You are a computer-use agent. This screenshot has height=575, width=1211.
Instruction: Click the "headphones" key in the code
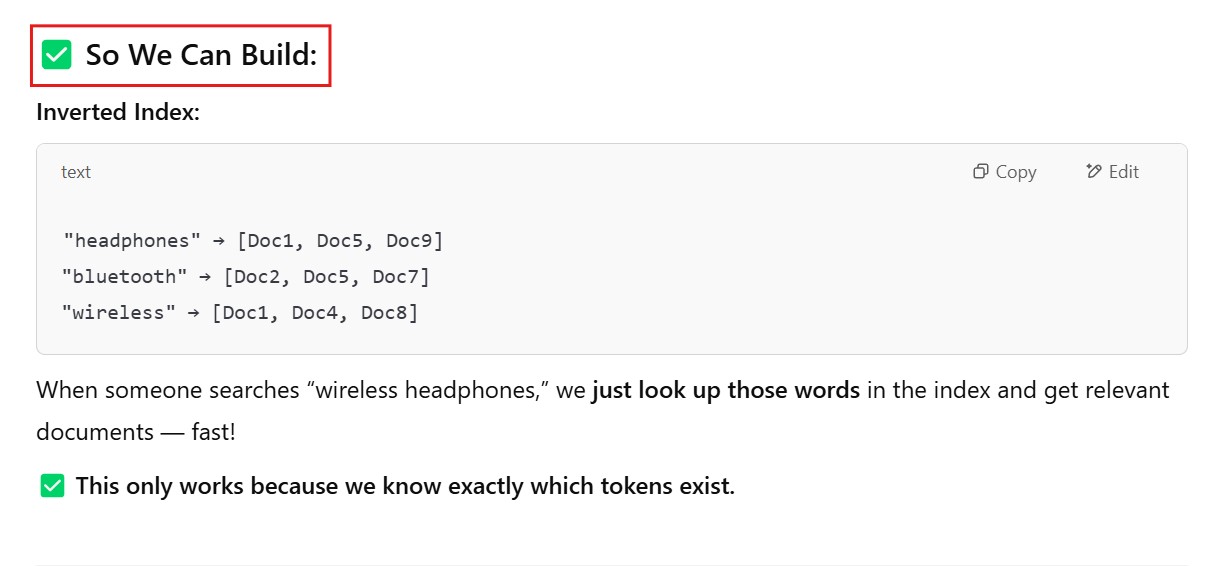[132, 241]
